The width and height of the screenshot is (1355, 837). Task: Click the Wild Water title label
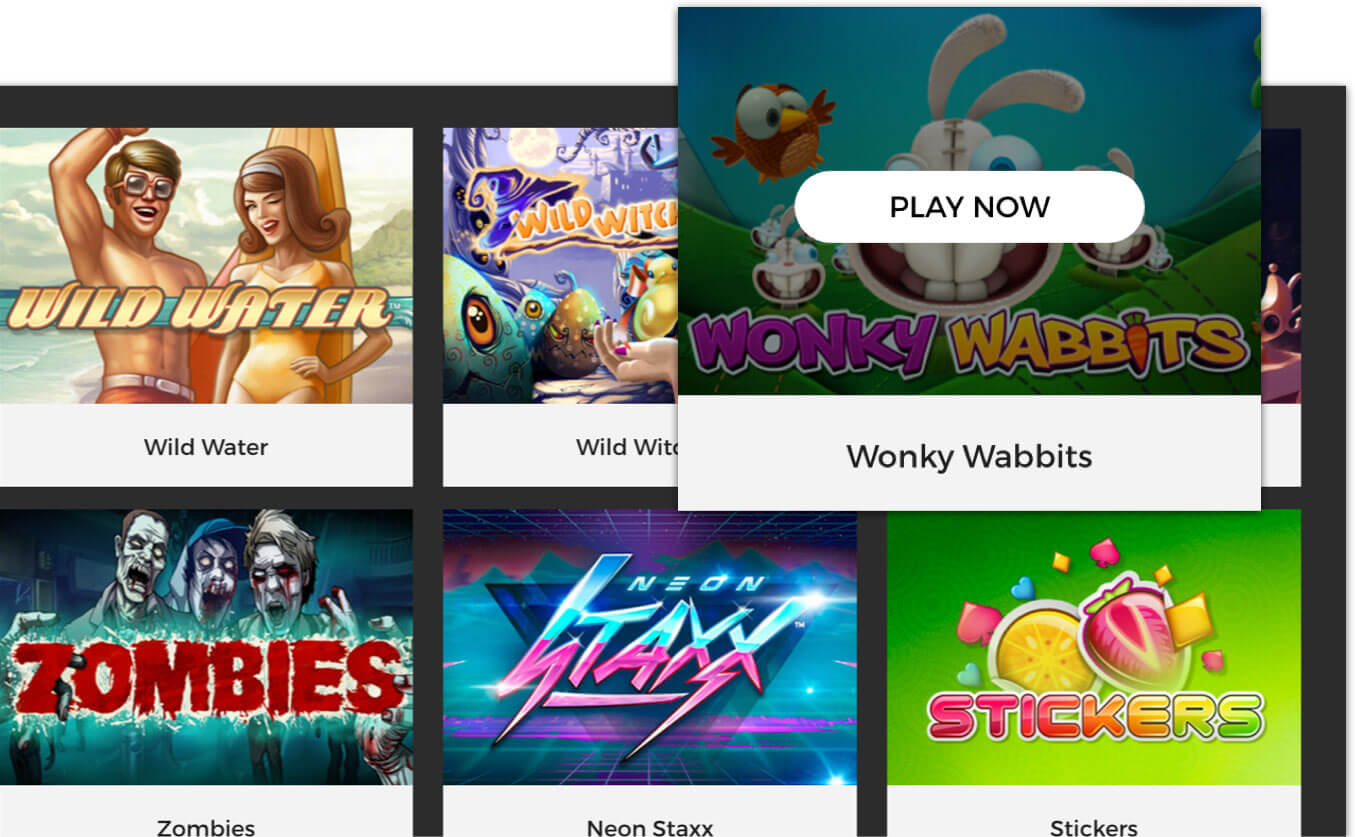(x=206, y=447)
